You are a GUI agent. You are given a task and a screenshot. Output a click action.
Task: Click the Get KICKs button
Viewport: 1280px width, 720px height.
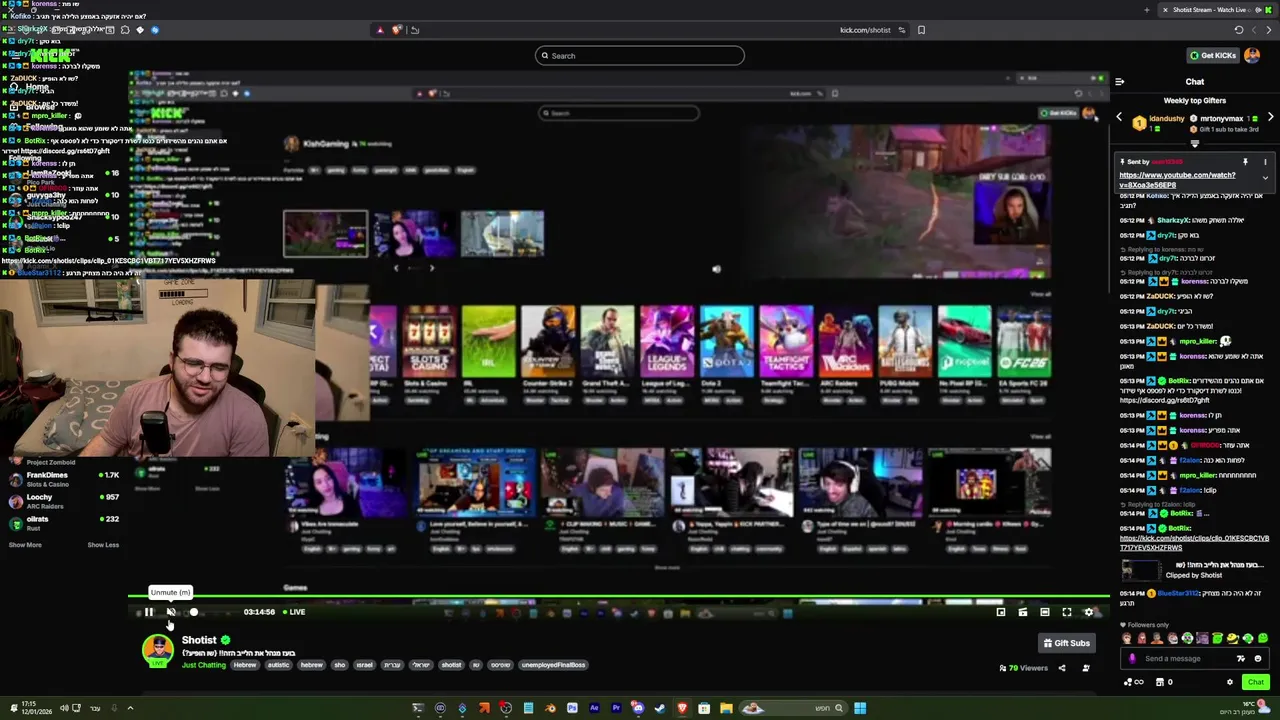coord(1213,56)
